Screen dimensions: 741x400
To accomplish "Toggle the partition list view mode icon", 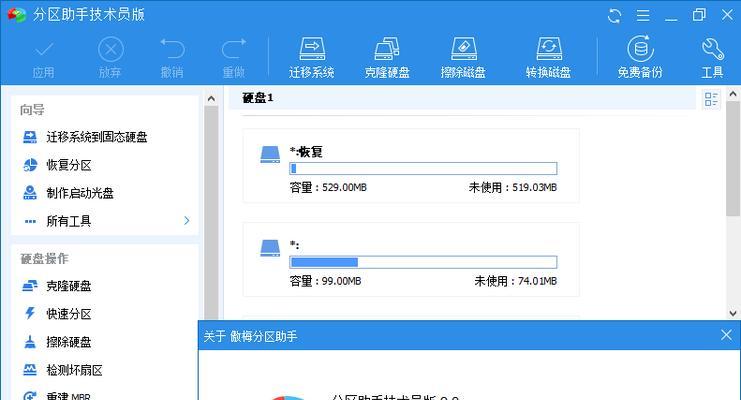I will click(x=711, y=99).
